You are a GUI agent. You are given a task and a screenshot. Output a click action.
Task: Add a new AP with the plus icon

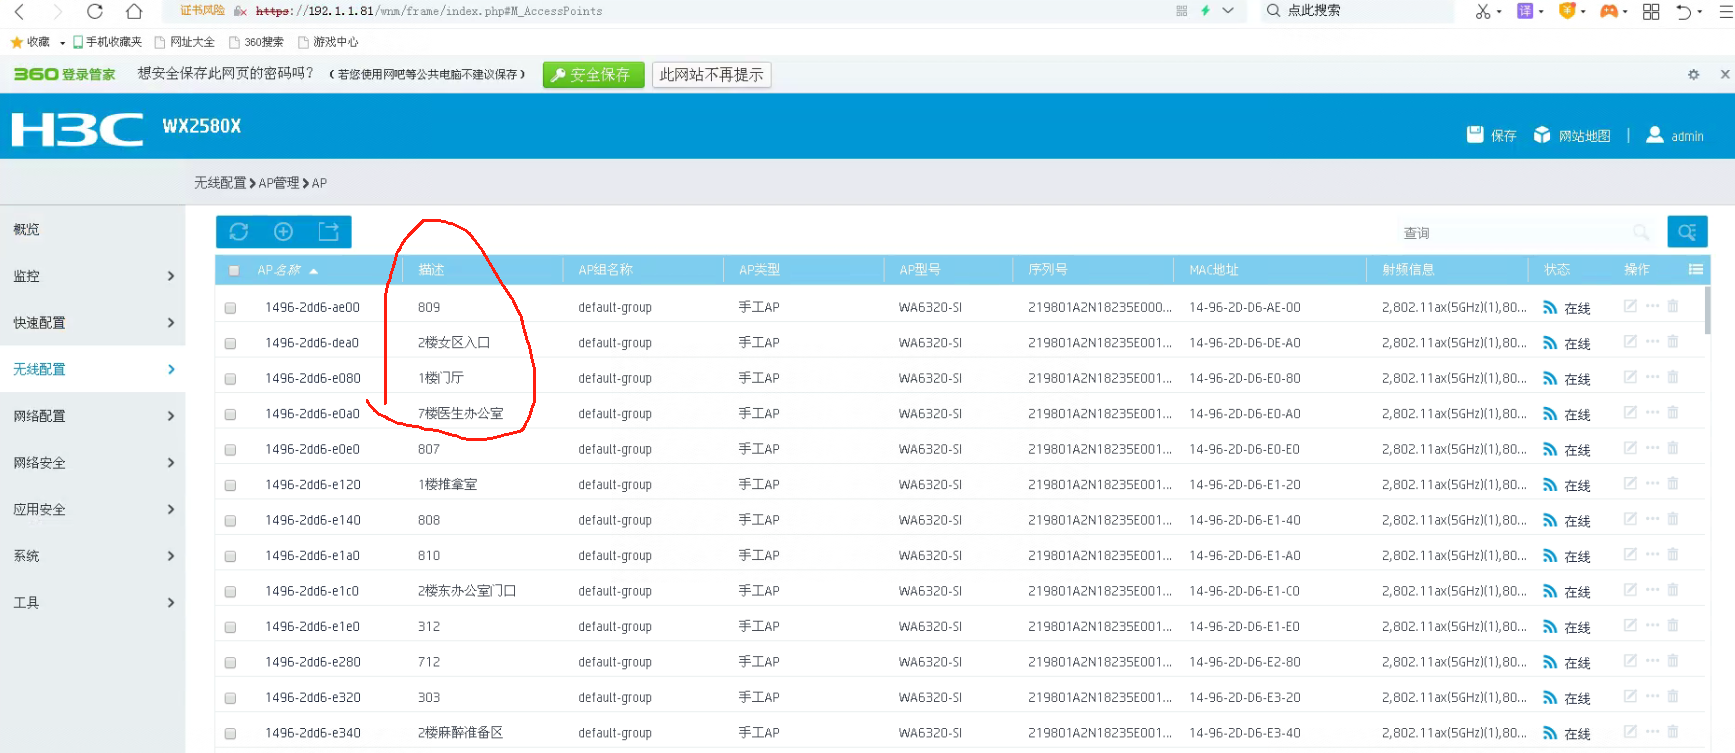coord(284,232)
